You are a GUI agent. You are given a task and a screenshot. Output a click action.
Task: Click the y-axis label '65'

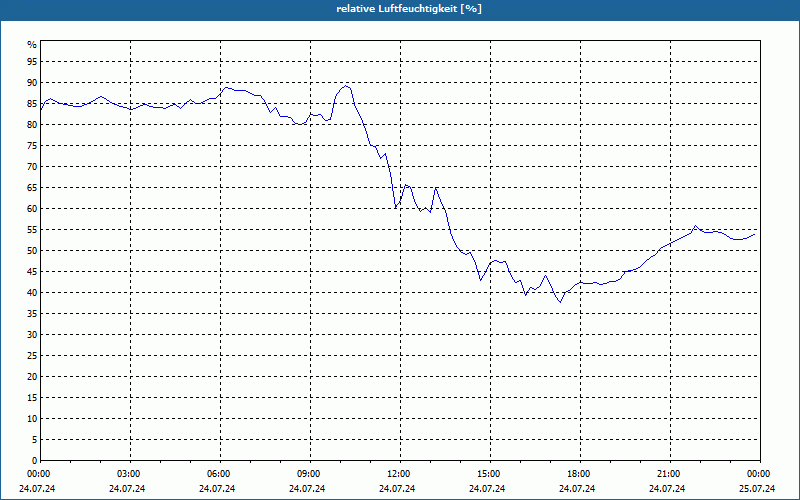click(32, 188)
